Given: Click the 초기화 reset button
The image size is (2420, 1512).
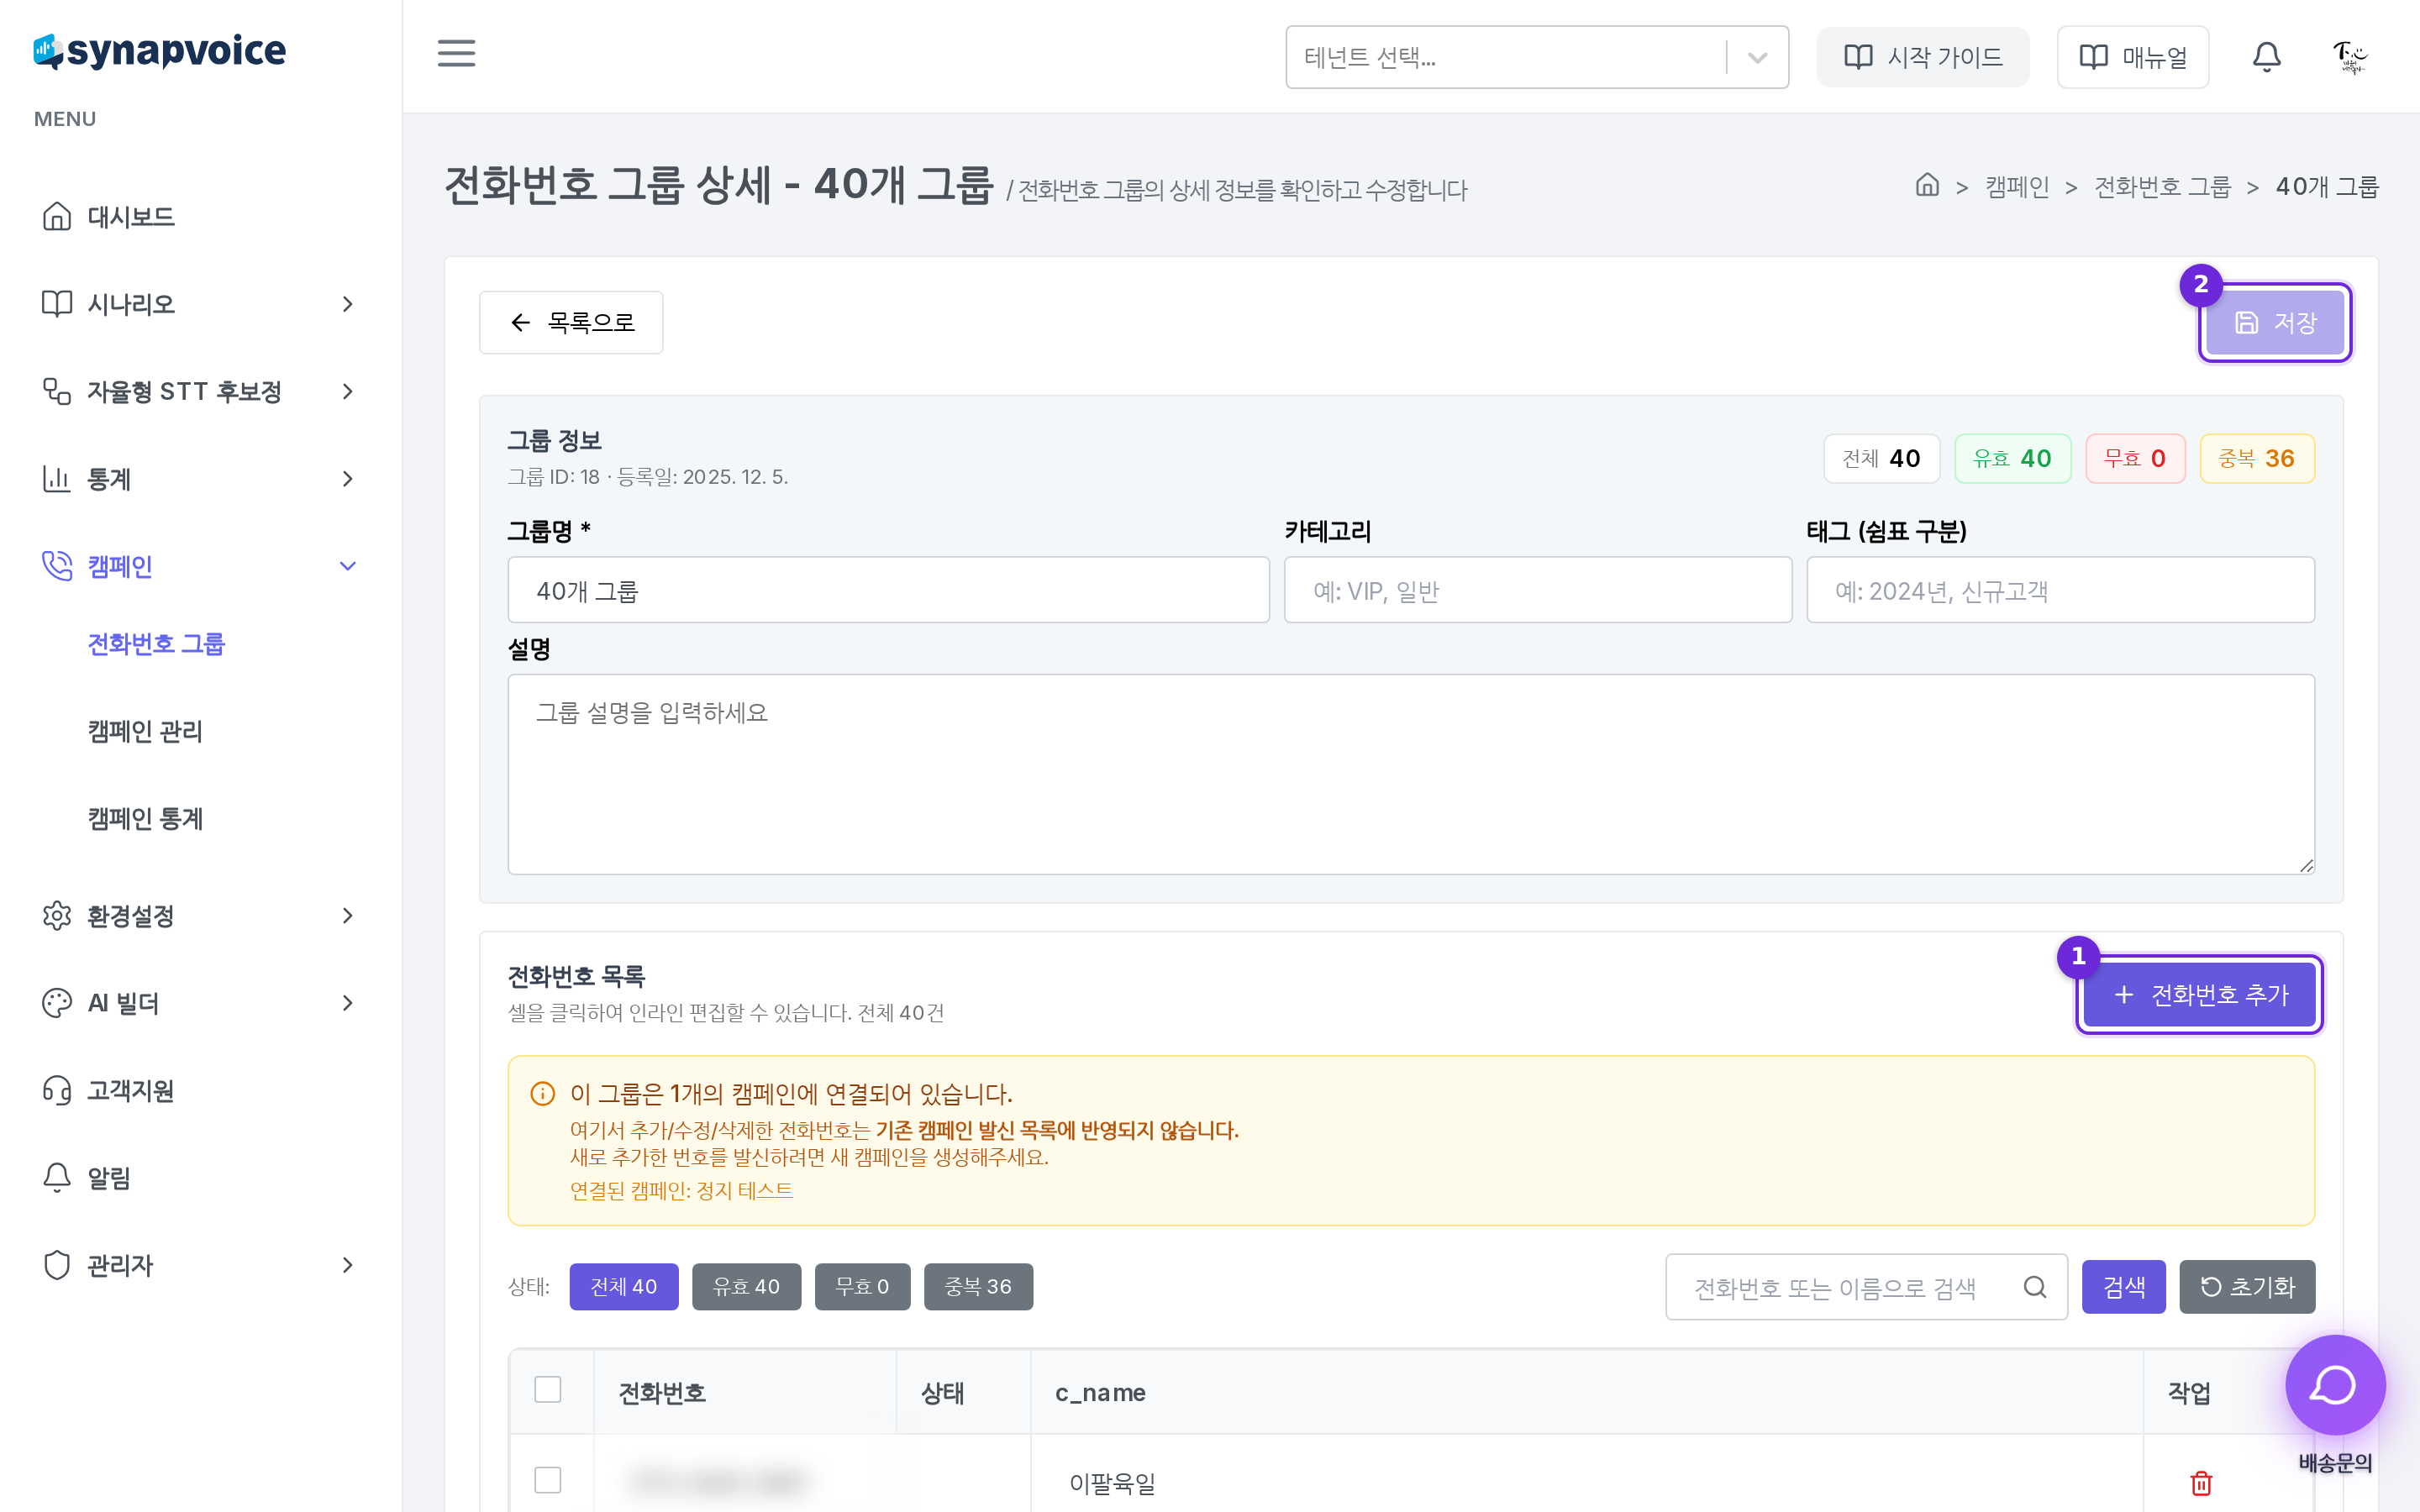Looking at the screenshot, I should point(2246,1286).
